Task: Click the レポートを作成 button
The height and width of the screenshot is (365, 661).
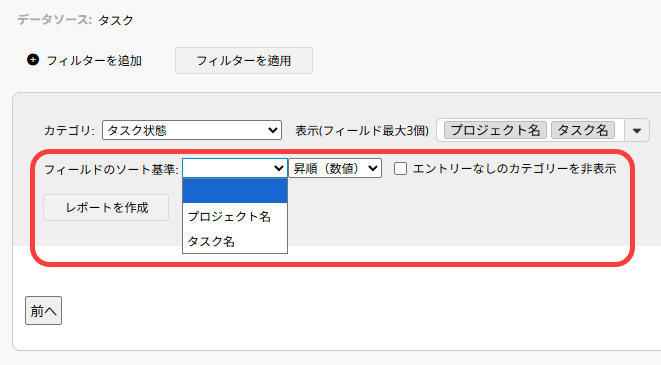Action: tap(106, 207)
